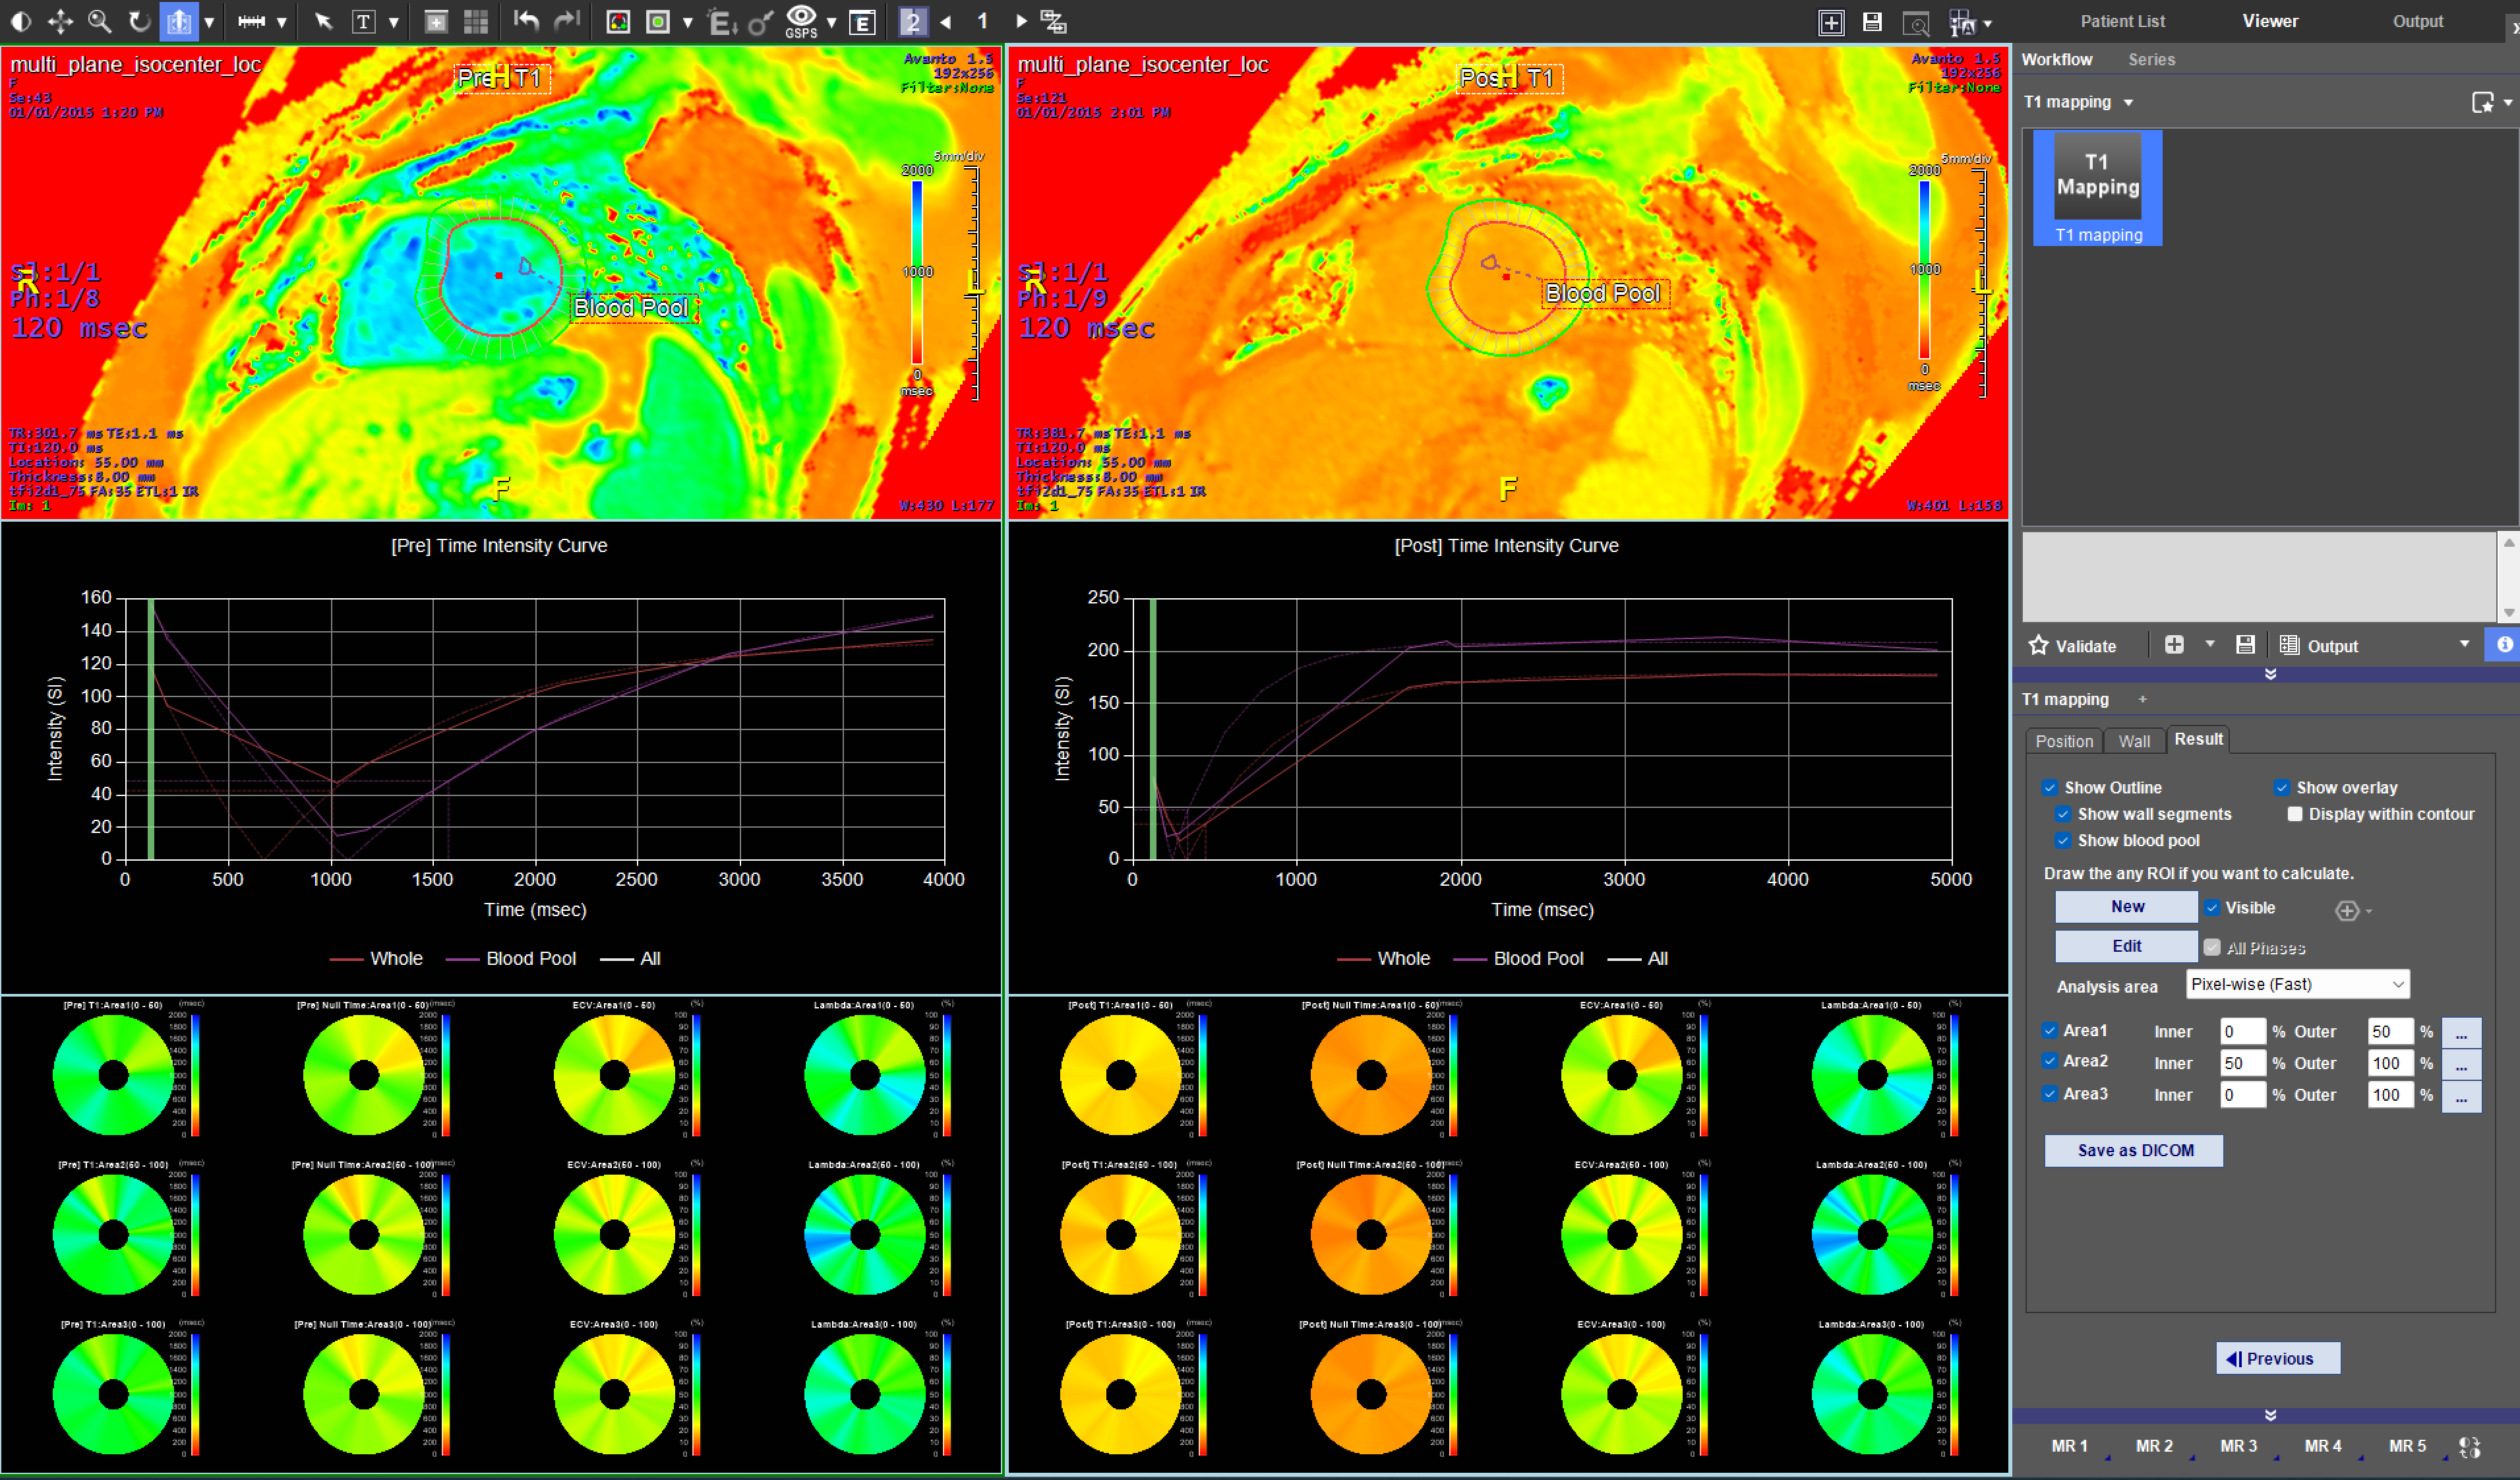The image size is (2520, 1480).
Task: Open the Analysis area Pixel-wise dropdown
Action: click(2297, 985)
